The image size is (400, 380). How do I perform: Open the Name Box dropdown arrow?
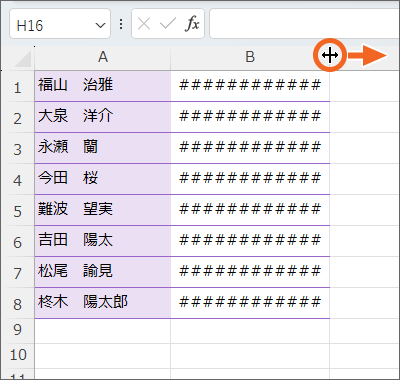tap(100, 25)
